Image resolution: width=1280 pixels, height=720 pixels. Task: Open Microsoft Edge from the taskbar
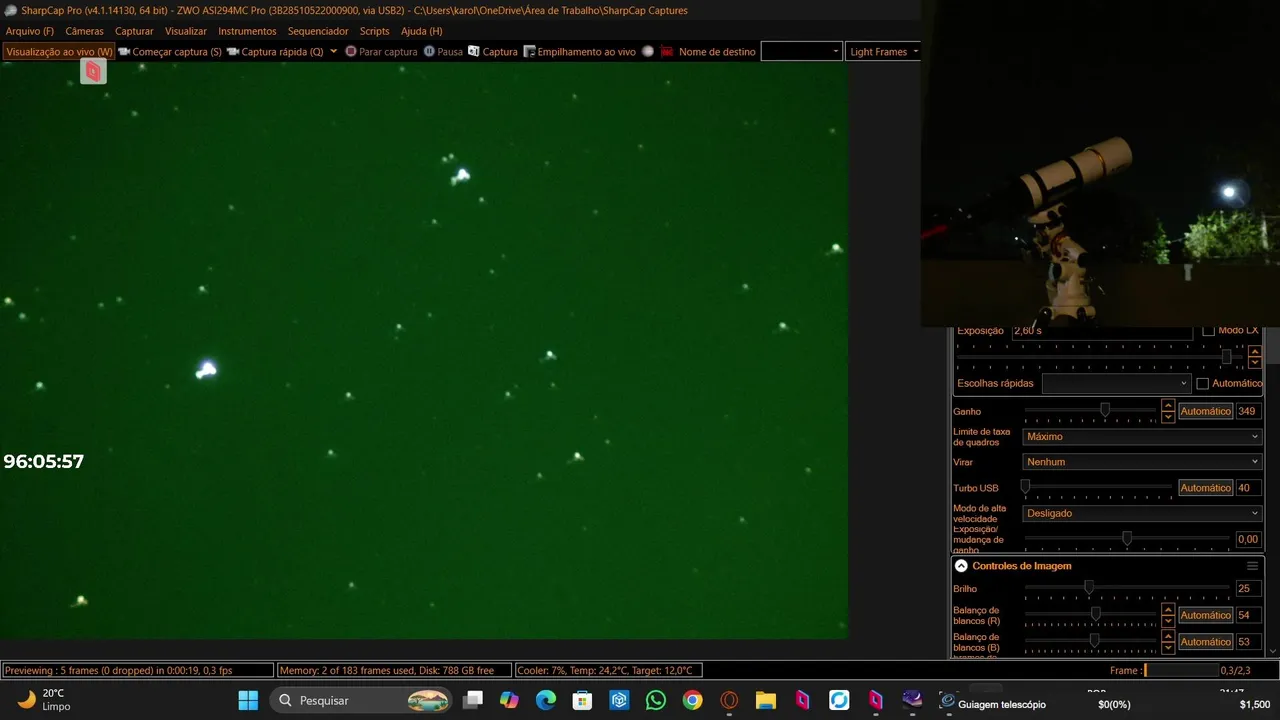point(546,700)
